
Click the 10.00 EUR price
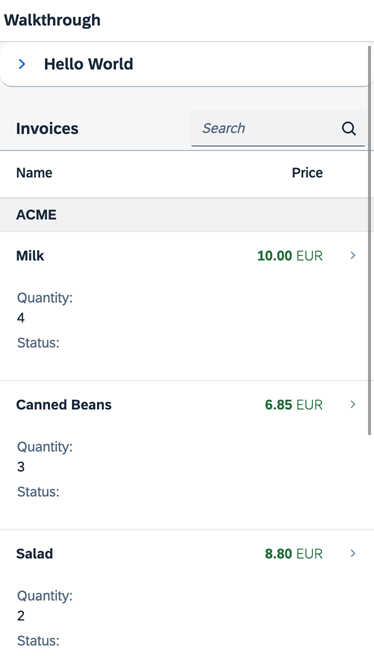[290, 256]
